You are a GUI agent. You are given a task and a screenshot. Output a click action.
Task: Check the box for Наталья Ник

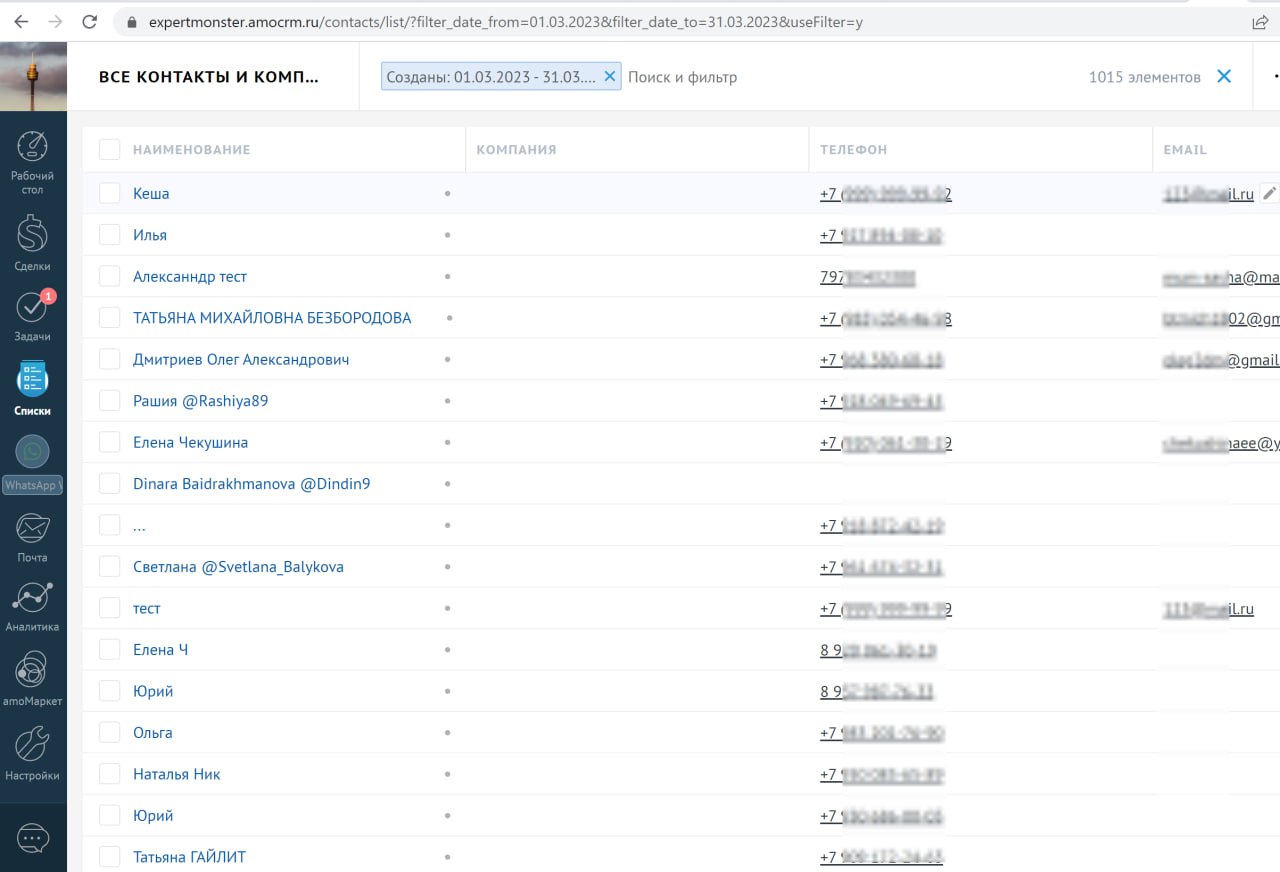click(109, 774)
